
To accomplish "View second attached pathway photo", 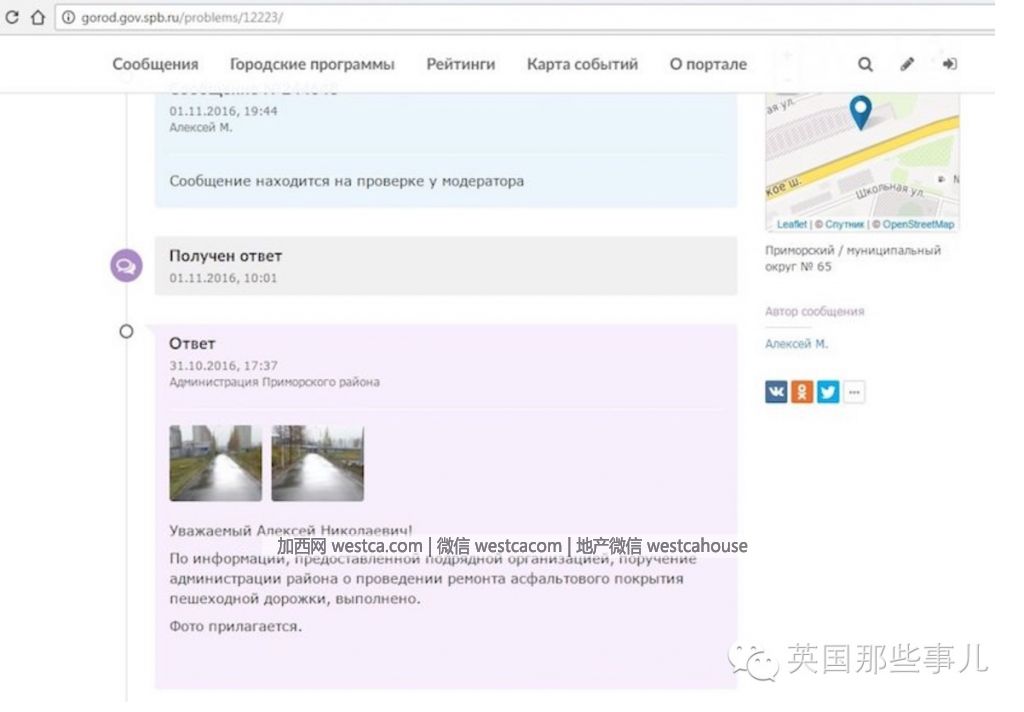I will pyautogui.click(x=317, y=463).
